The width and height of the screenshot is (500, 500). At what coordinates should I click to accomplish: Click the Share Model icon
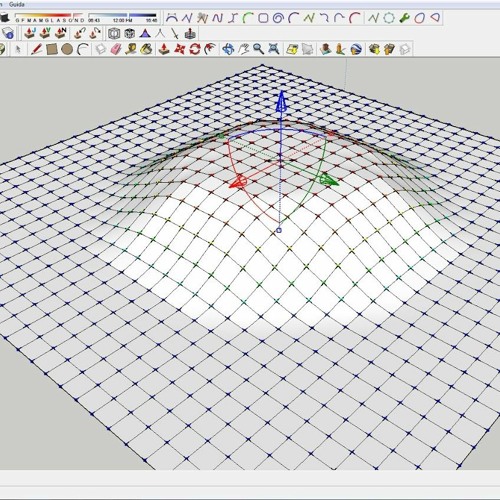[389, 49]
